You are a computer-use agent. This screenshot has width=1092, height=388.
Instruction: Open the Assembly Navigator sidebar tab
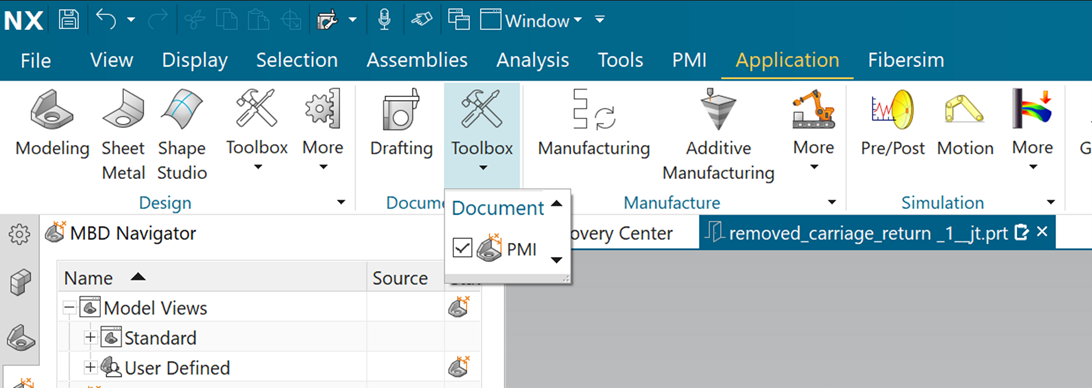point(19,282)
